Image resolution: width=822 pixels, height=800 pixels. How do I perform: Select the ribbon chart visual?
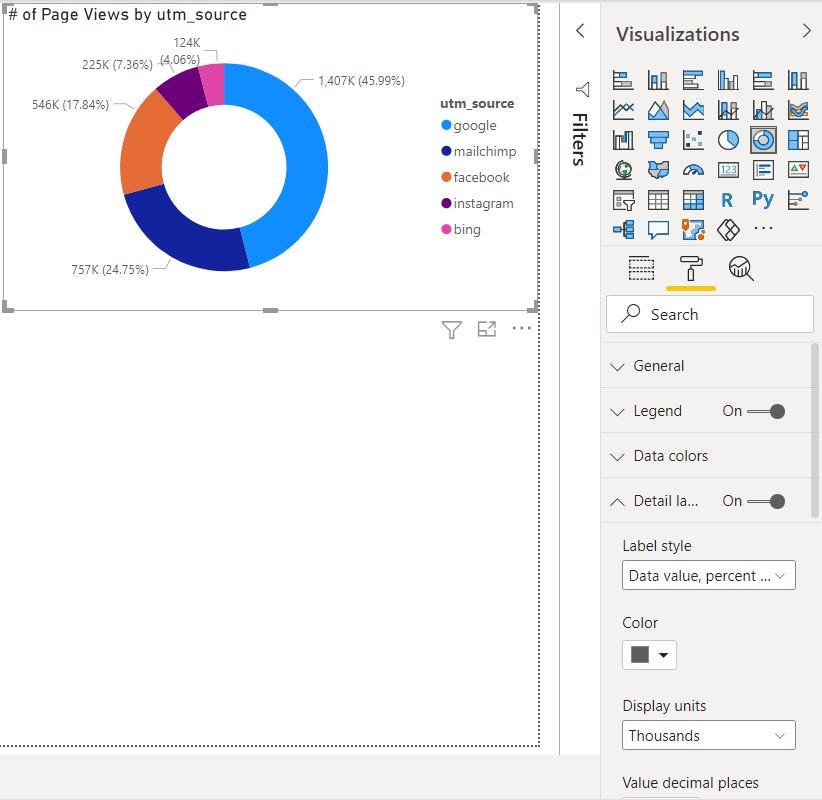(798, 110)
